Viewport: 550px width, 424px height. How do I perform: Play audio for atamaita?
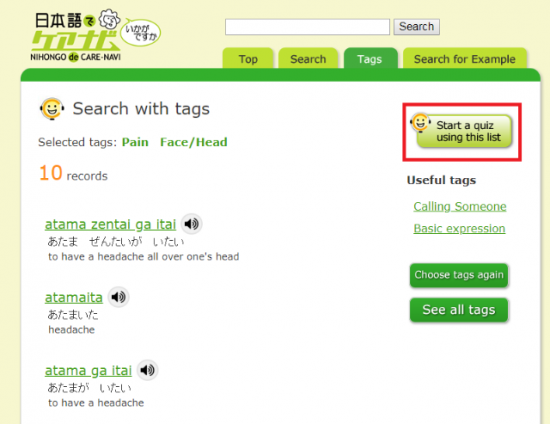tap(119, 297)
